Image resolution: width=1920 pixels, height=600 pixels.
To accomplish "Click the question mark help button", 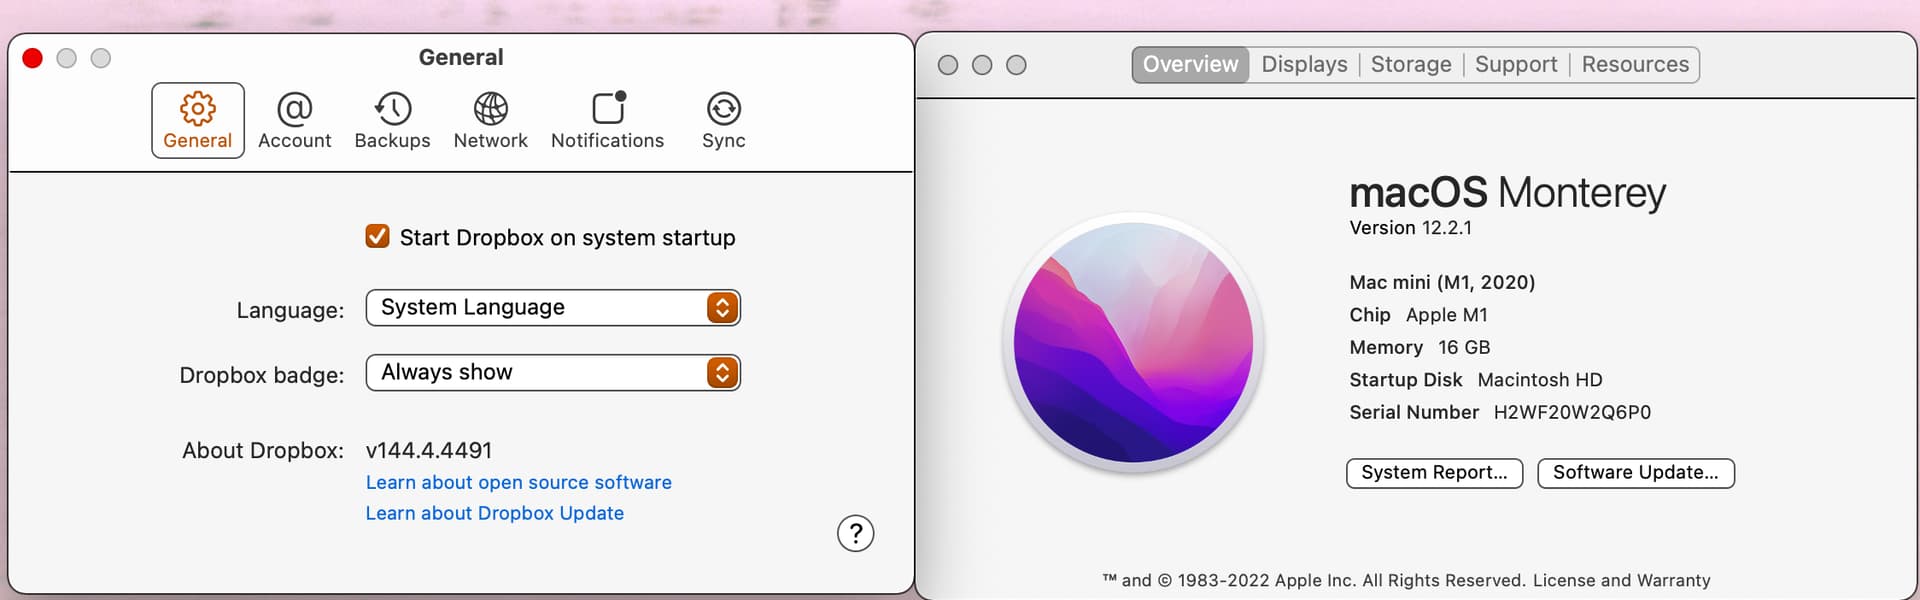I will pyautogui.click(x=855, y=534).
